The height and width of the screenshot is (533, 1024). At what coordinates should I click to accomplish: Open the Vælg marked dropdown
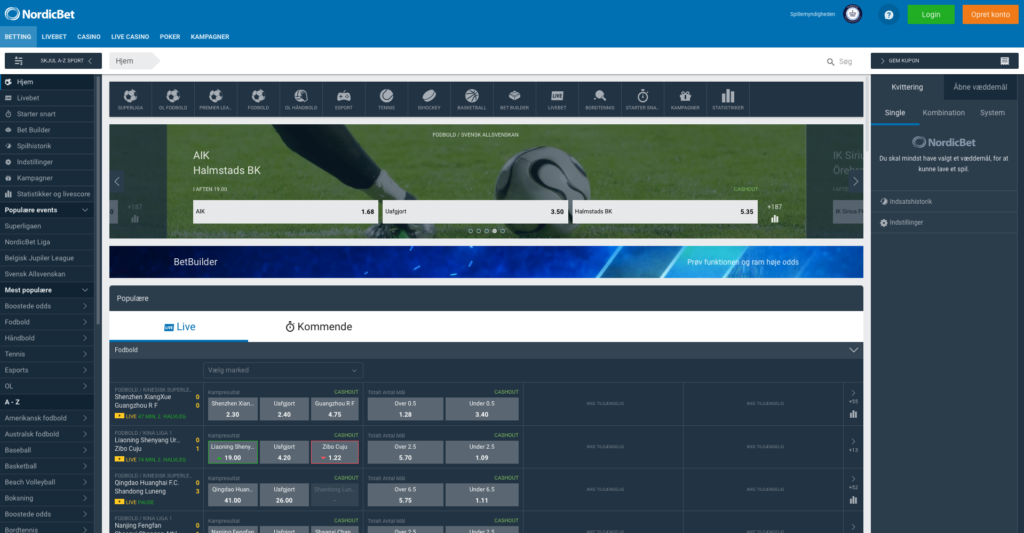pyautogui.click(x=283, y=370)
